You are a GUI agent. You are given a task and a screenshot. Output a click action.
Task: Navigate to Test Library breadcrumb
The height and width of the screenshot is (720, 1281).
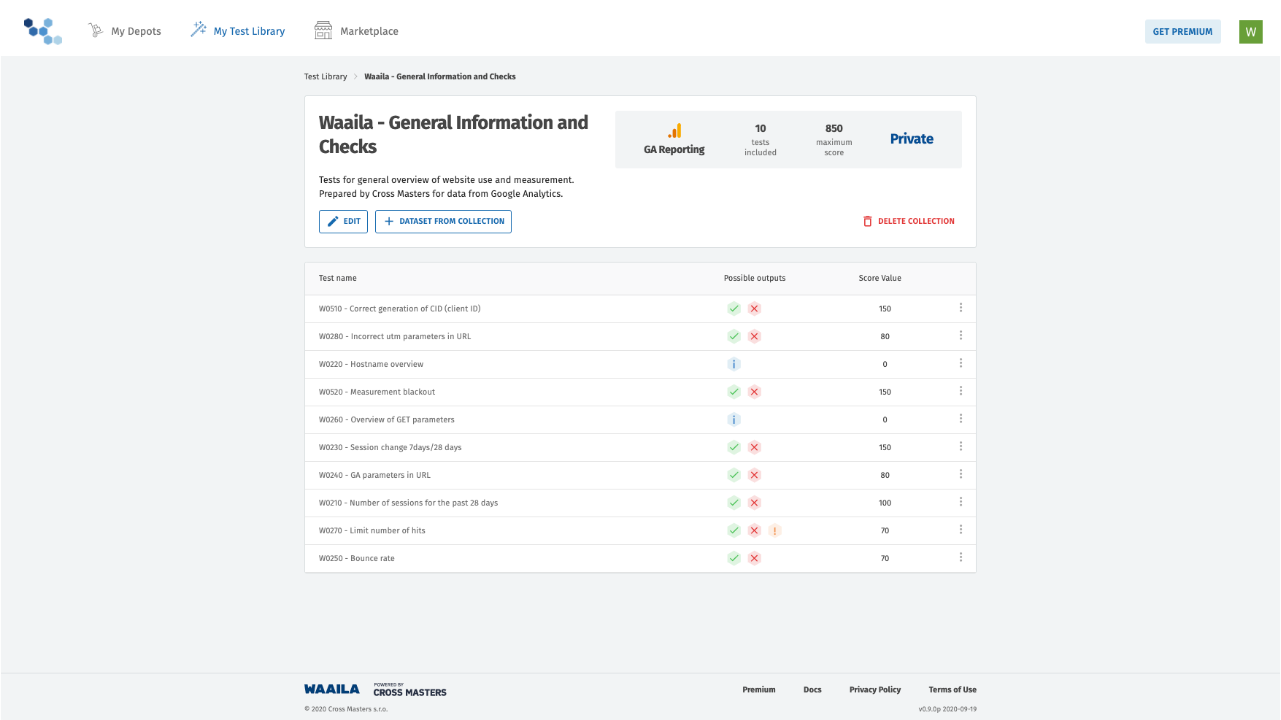326,76
